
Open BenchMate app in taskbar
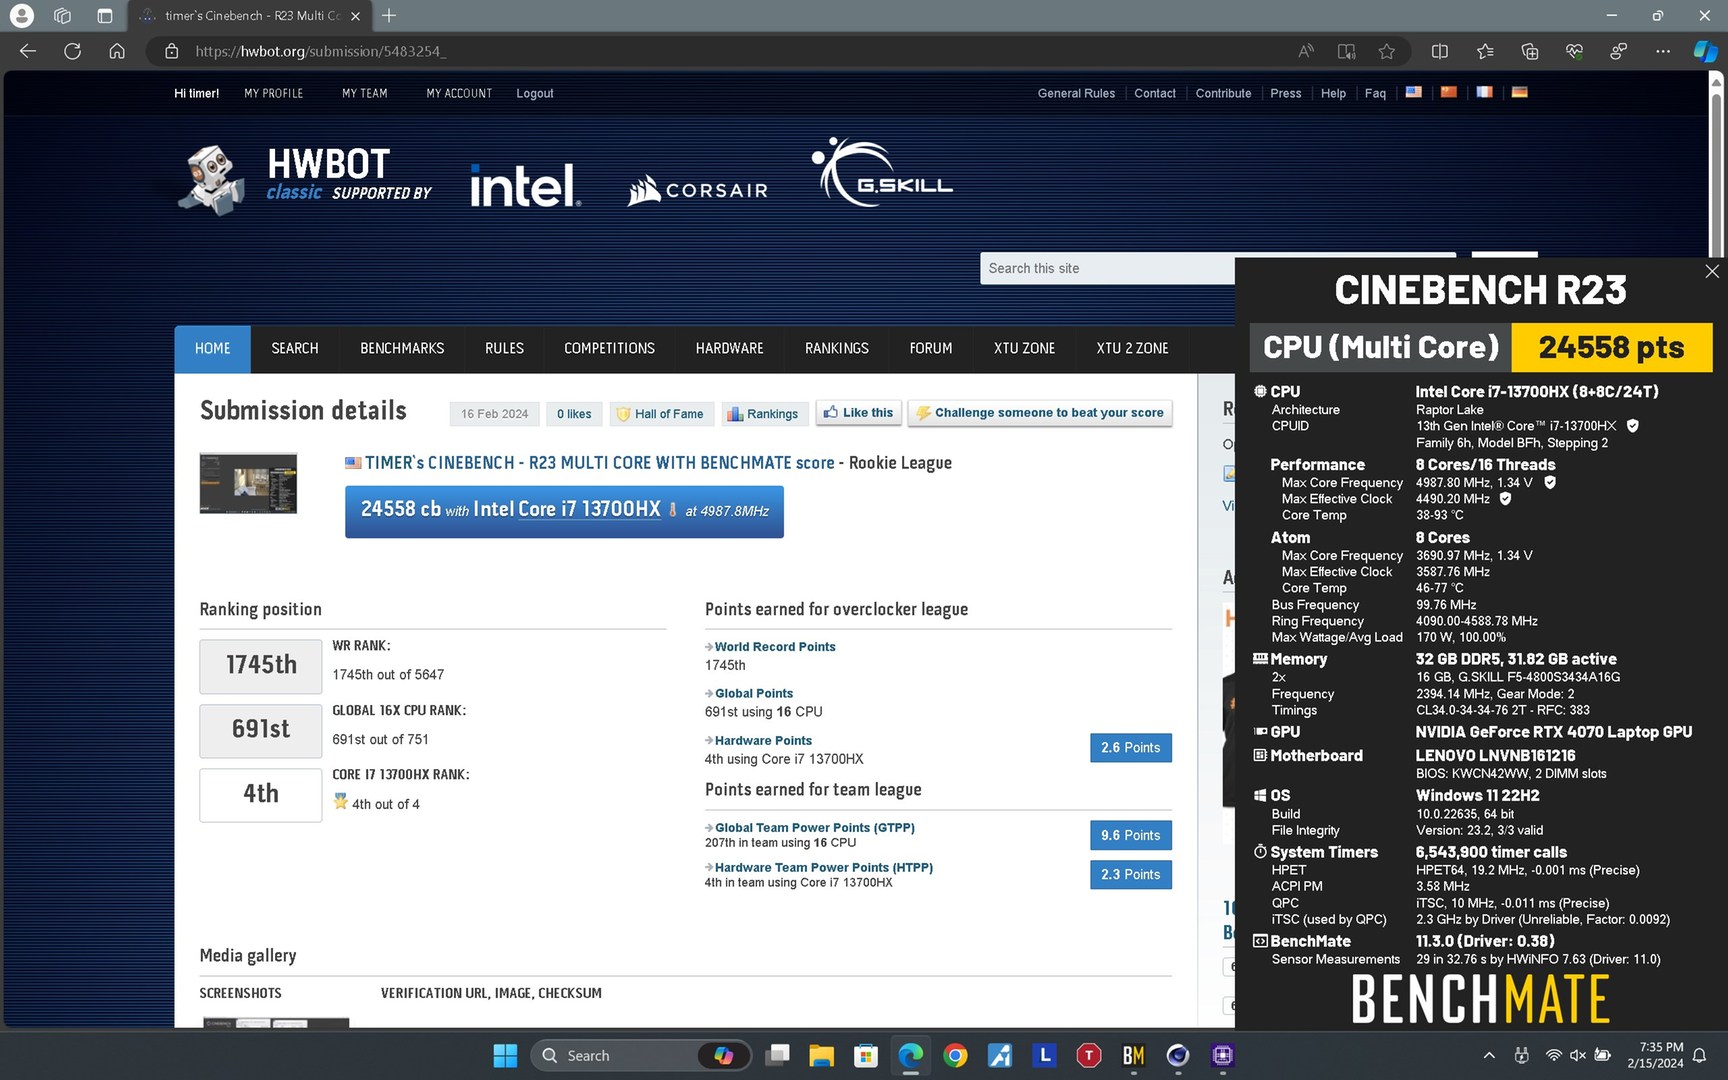coord(1133,1055)
